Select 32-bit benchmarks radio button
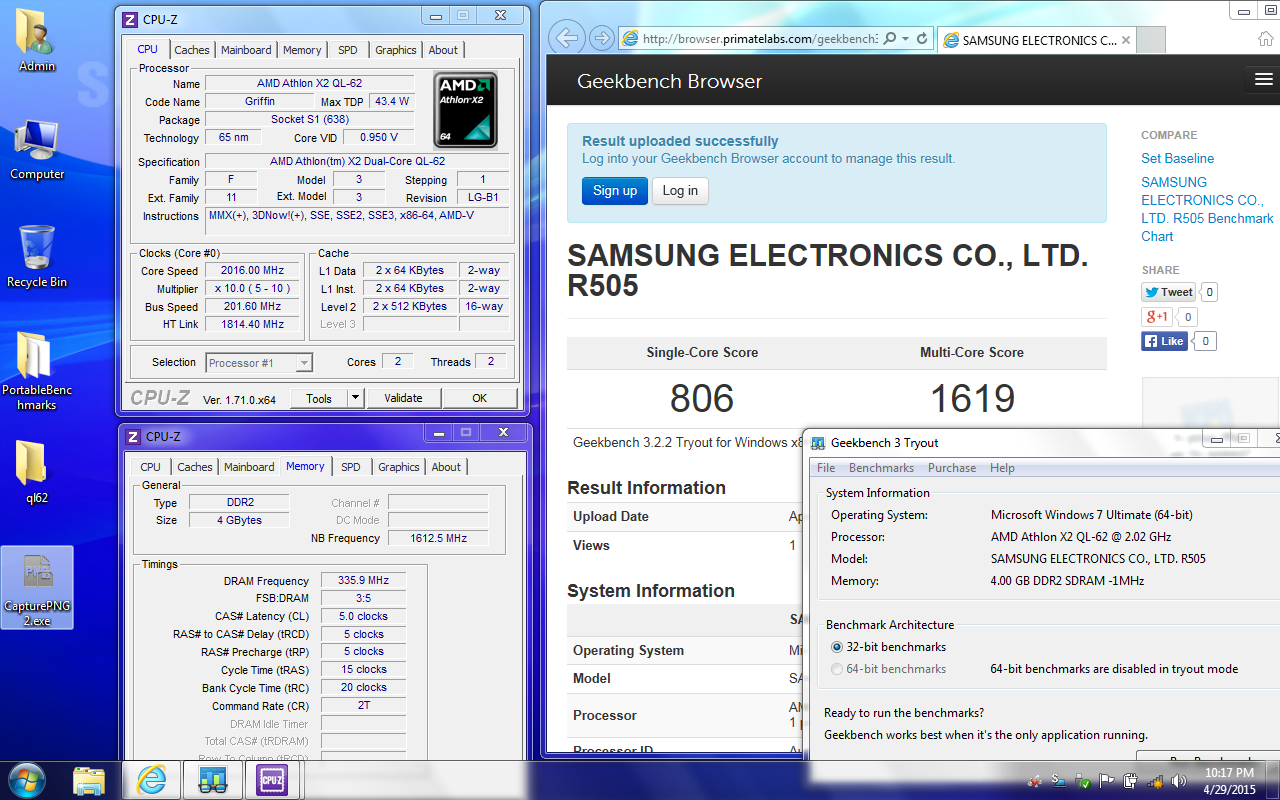This screenshot has height=800, width=1280. tap(837, 647)
